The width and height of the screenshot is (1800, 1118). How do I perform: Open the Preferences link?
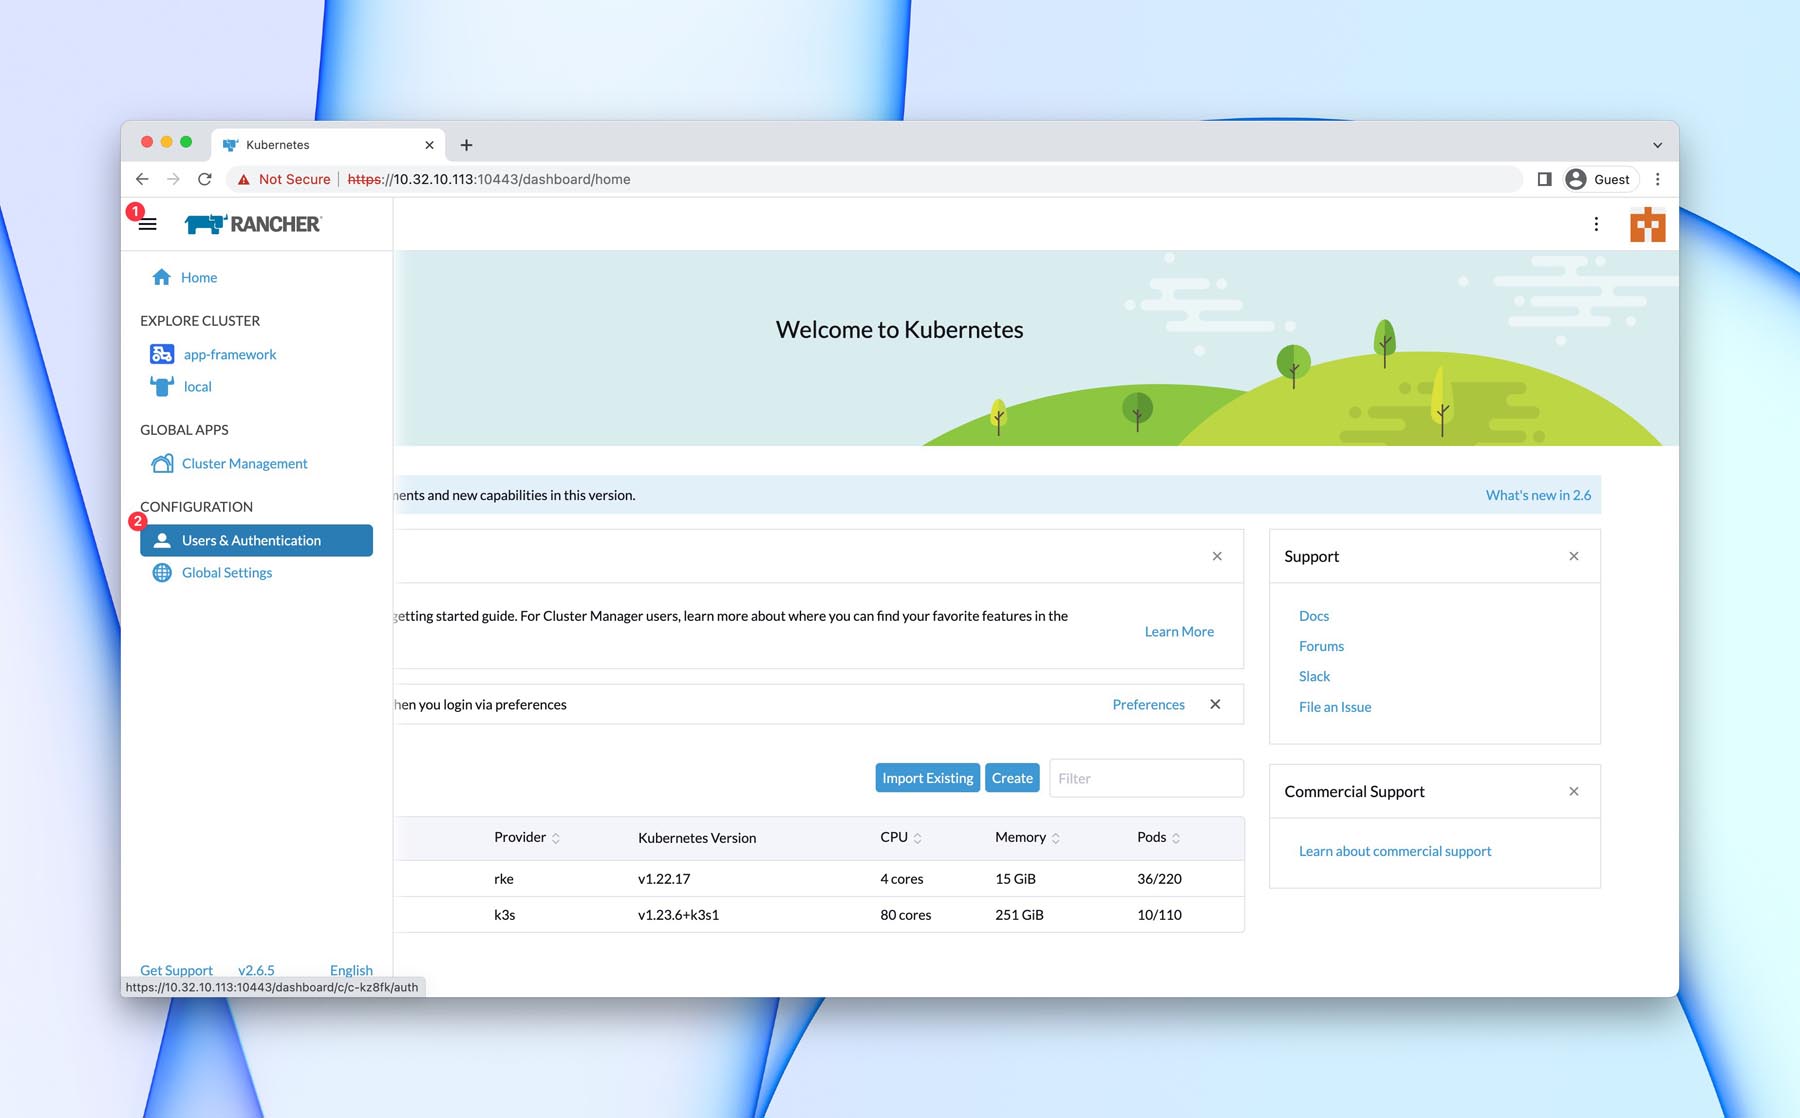click(x=1148, y=704)
